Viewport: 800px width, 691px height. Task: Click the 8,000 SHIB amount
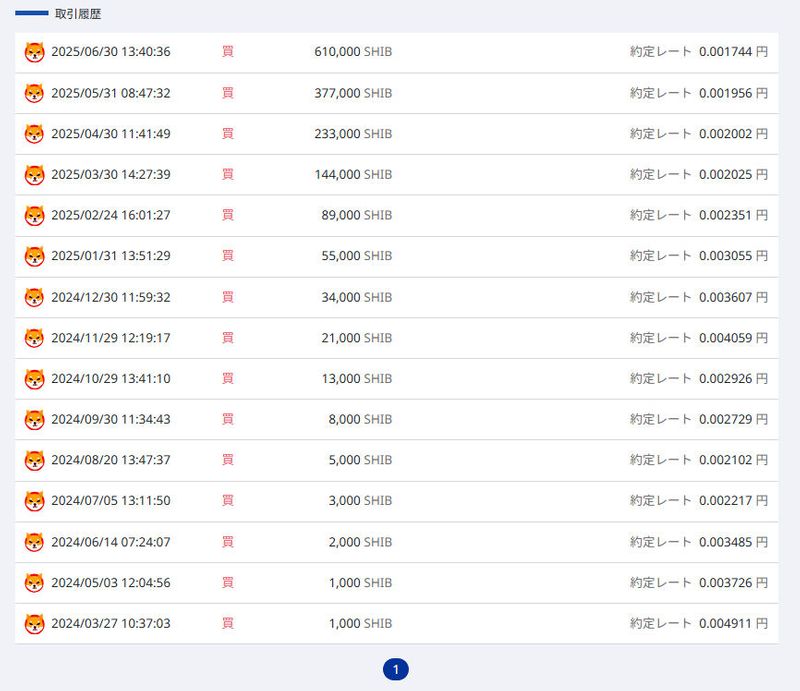point(360,419)
